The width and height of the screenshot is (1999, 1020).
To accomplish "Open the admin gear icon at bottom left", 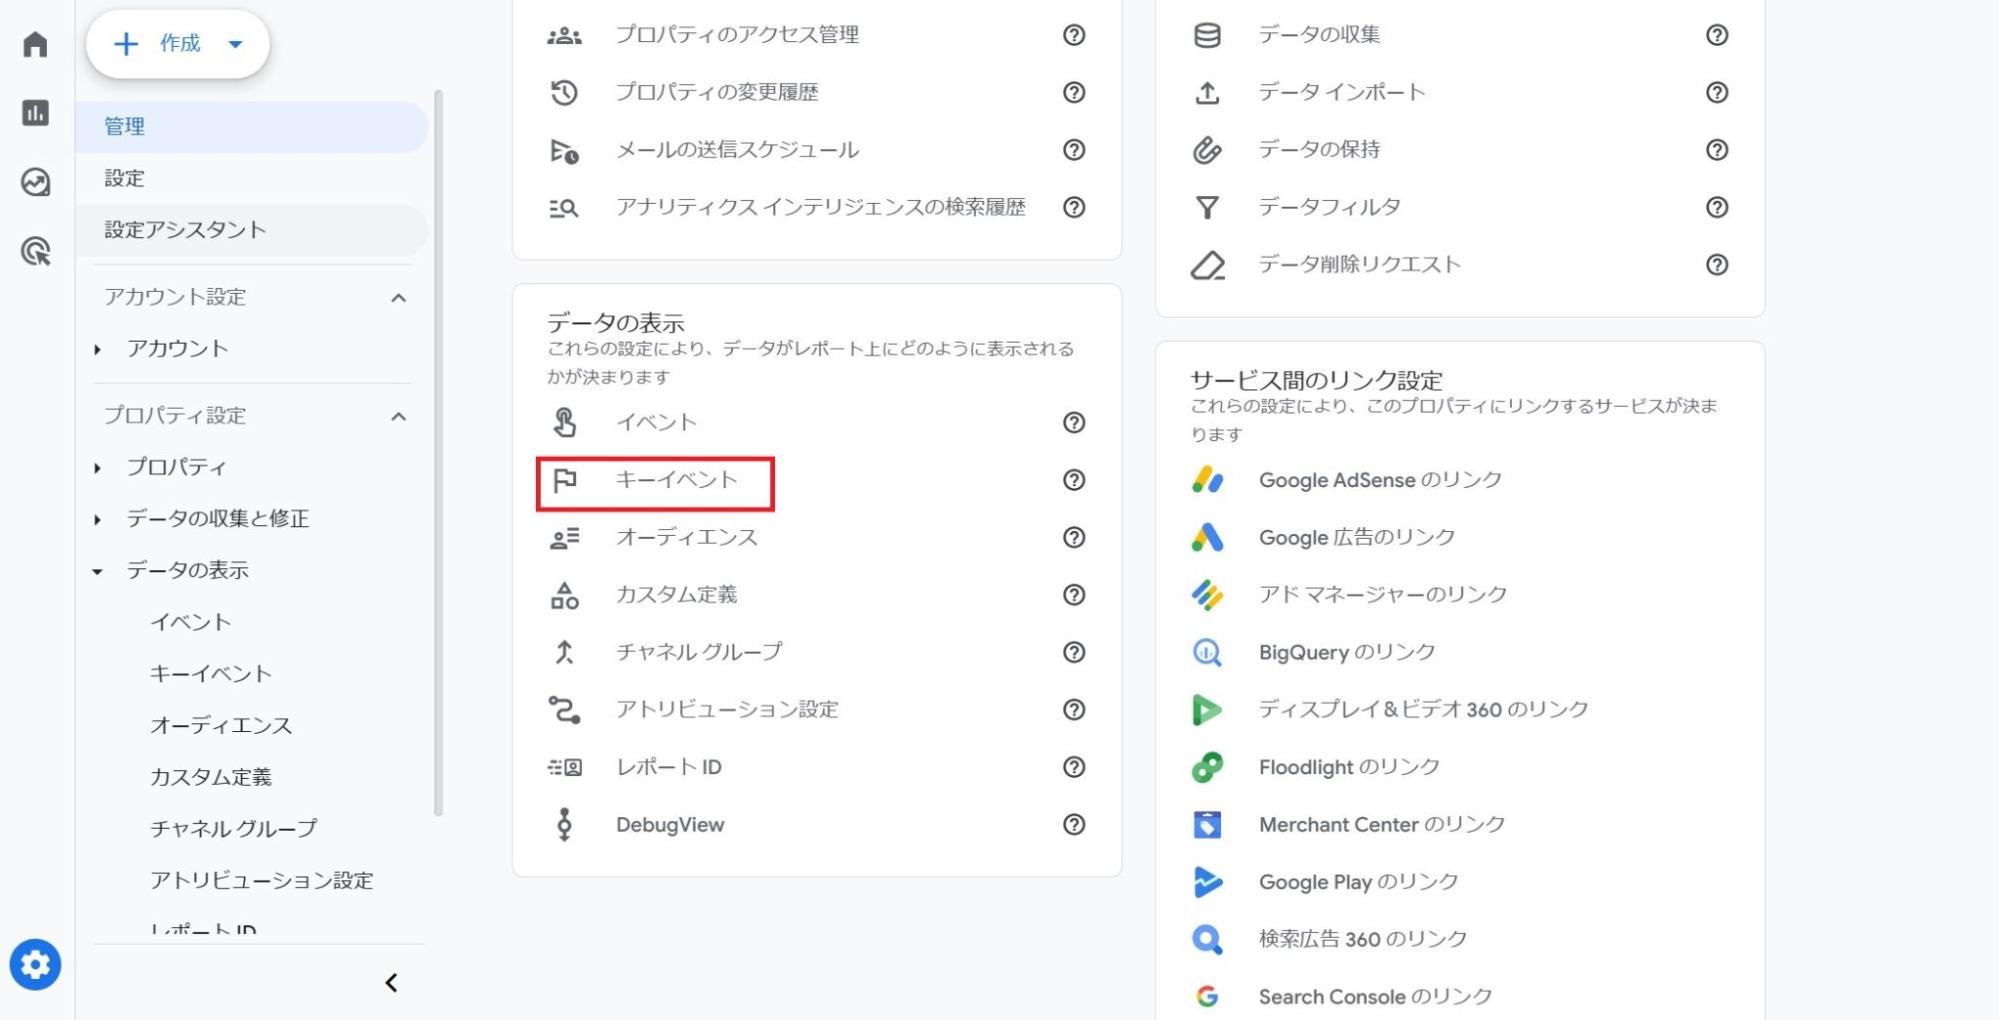I will pos(35,964).
